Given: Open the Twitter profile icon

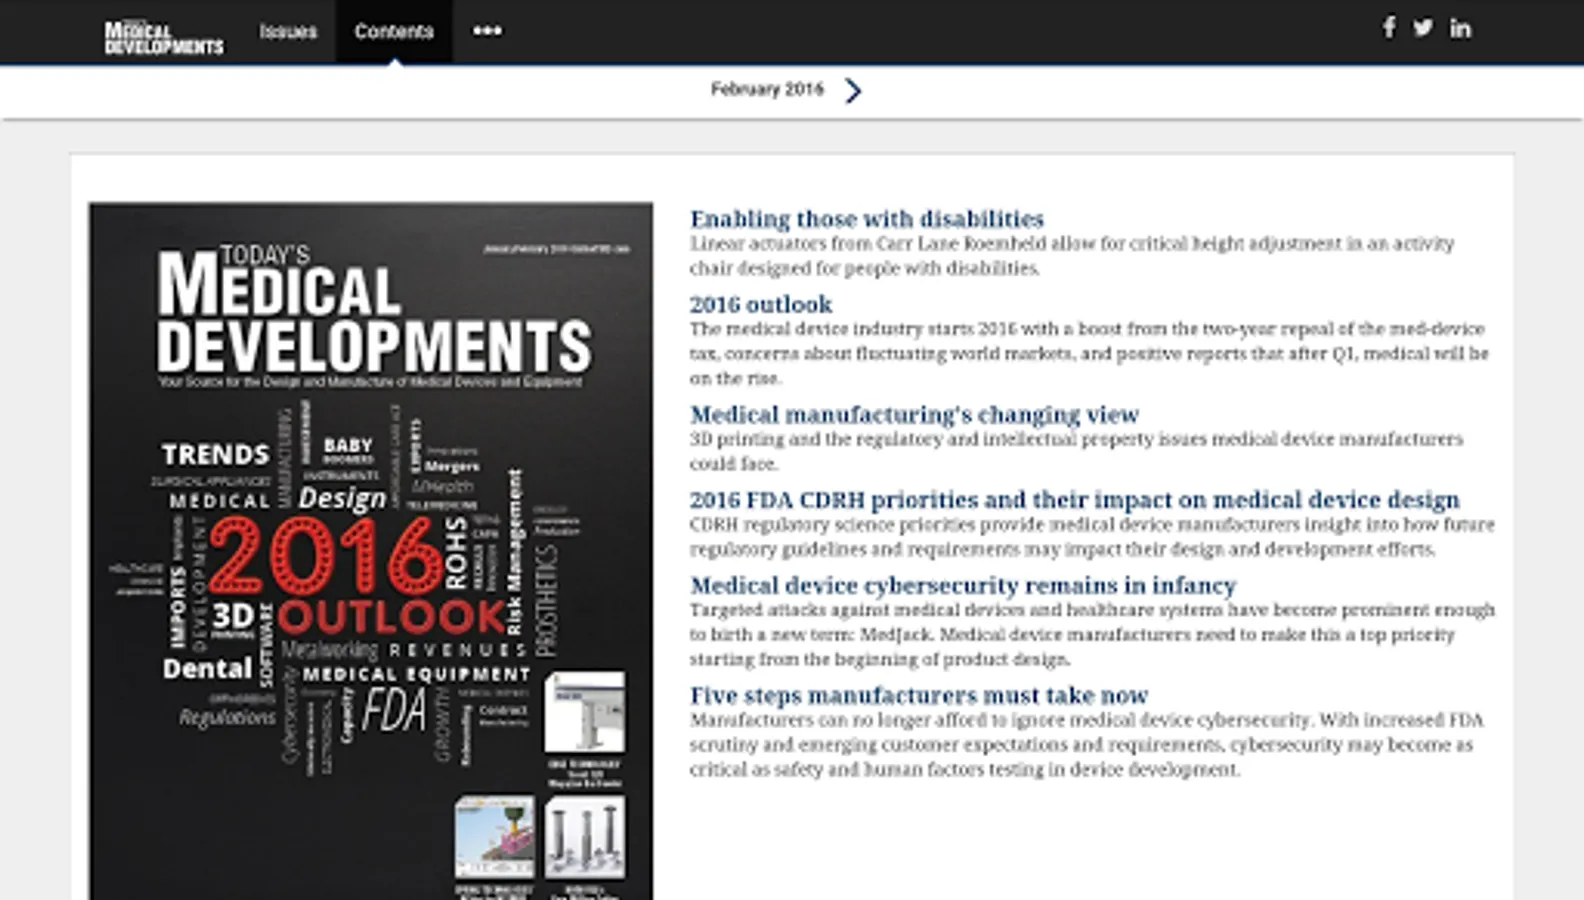Looking at the screenshot, I should coord(1423,28).
